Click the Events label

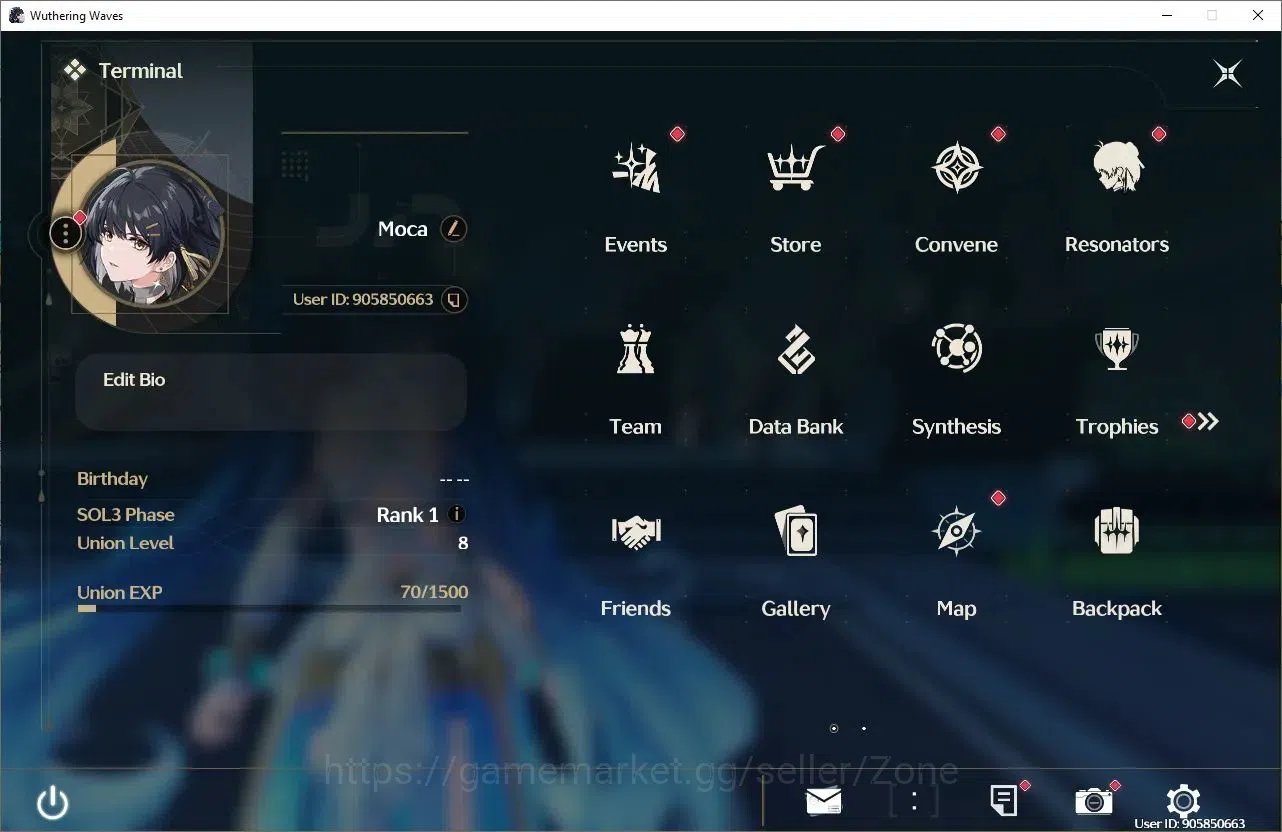(636, 244)
